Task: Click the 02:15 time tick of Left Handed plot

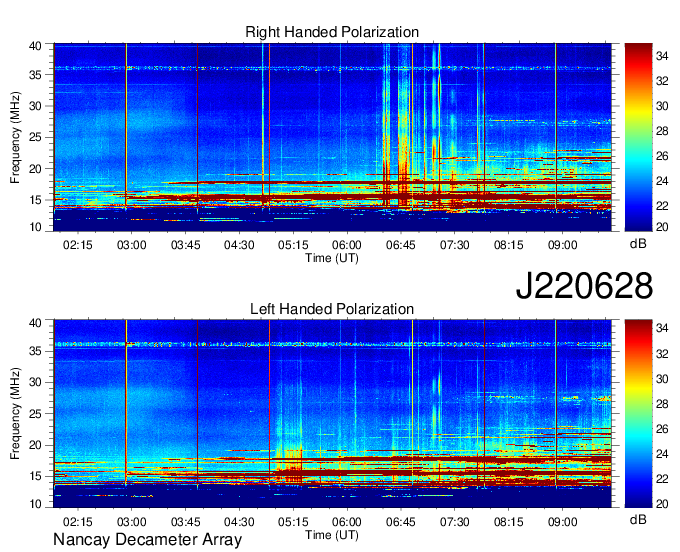Action: [x=78, y=522]
